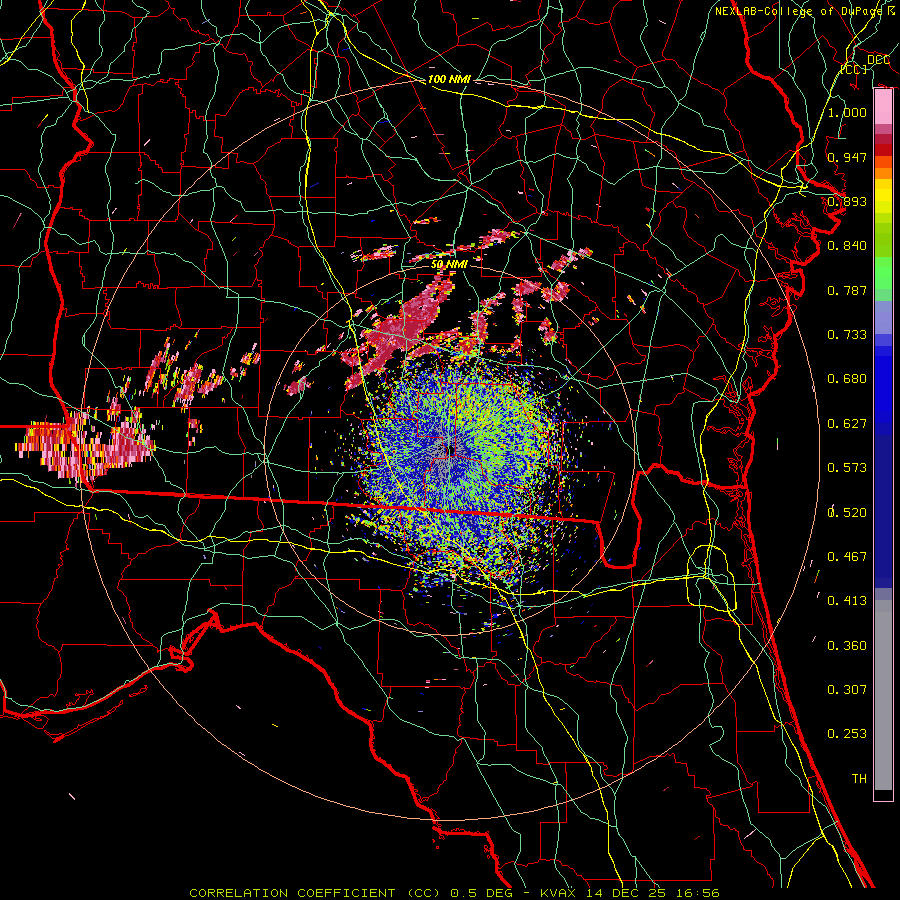Select the 0.360 legend value

(847, 646)
